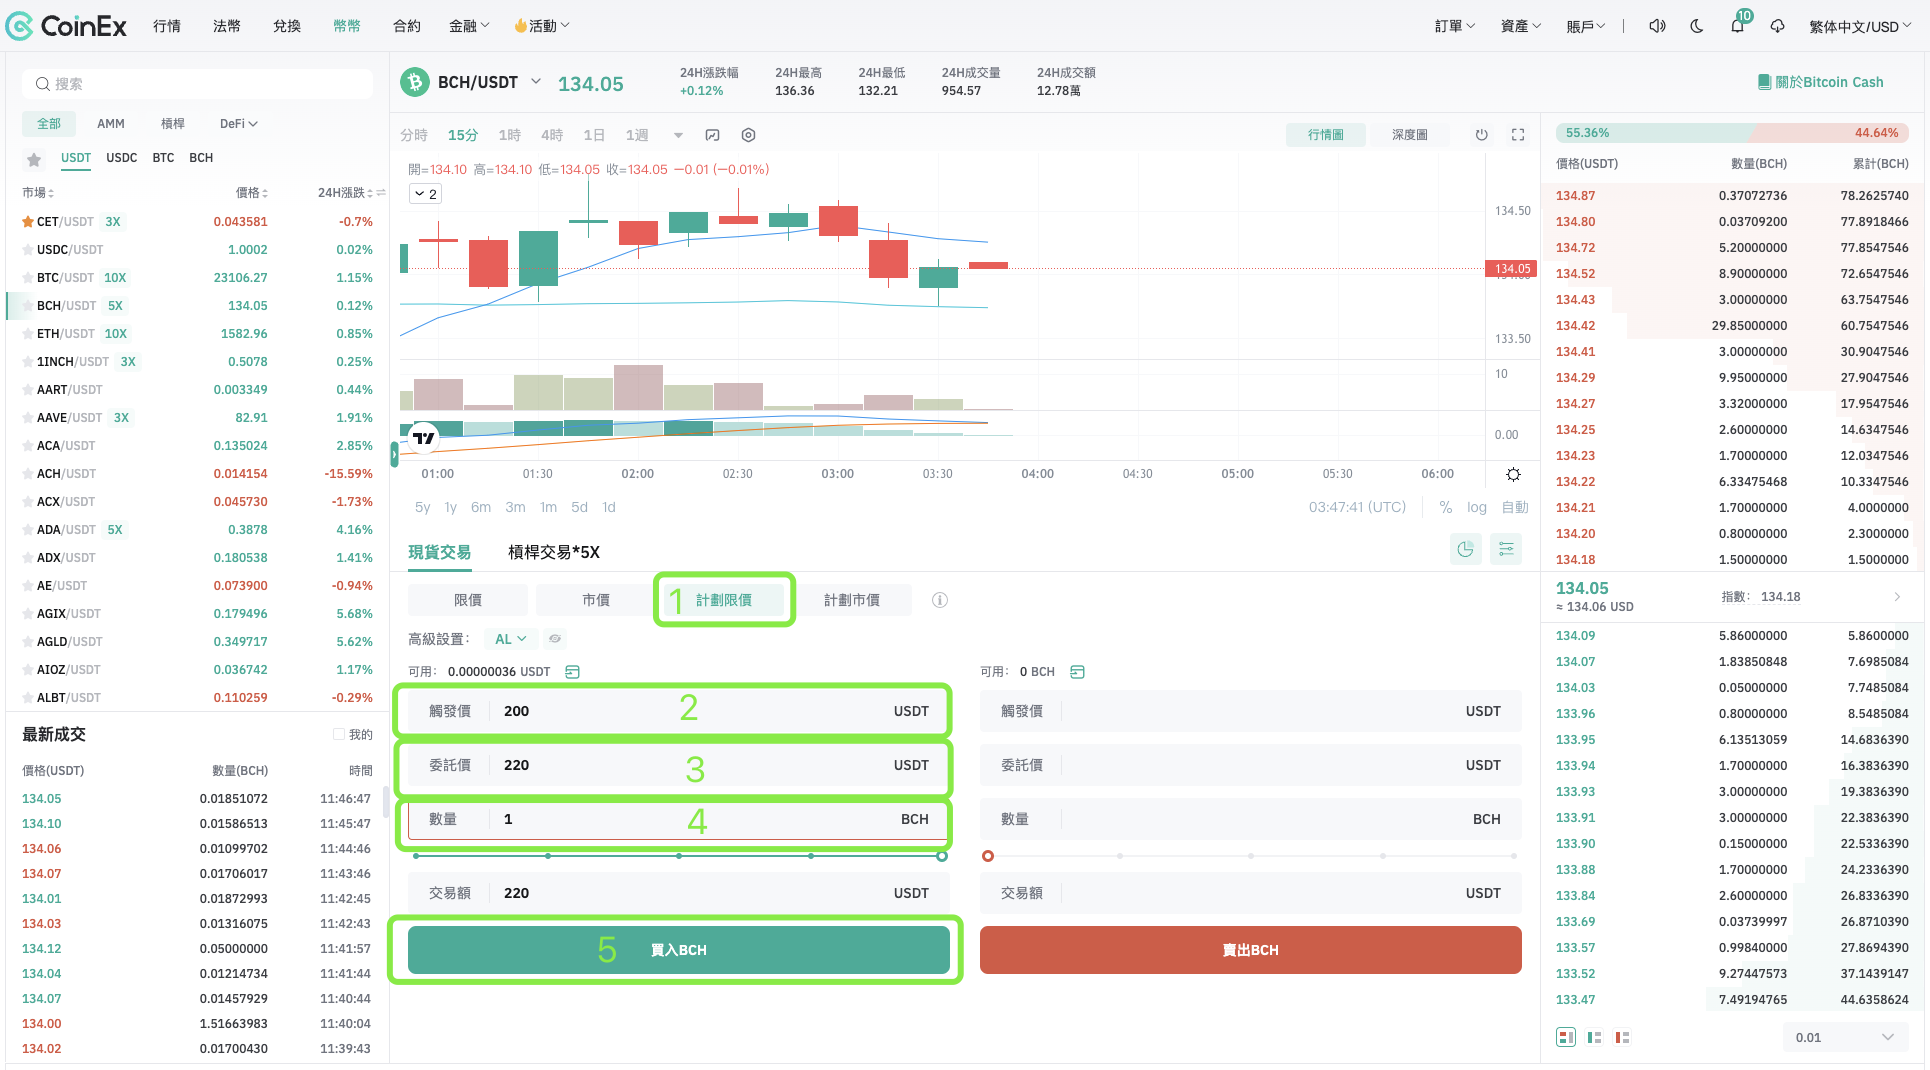Click the Bitcoin Cash coin icon

tap(415, 82)
